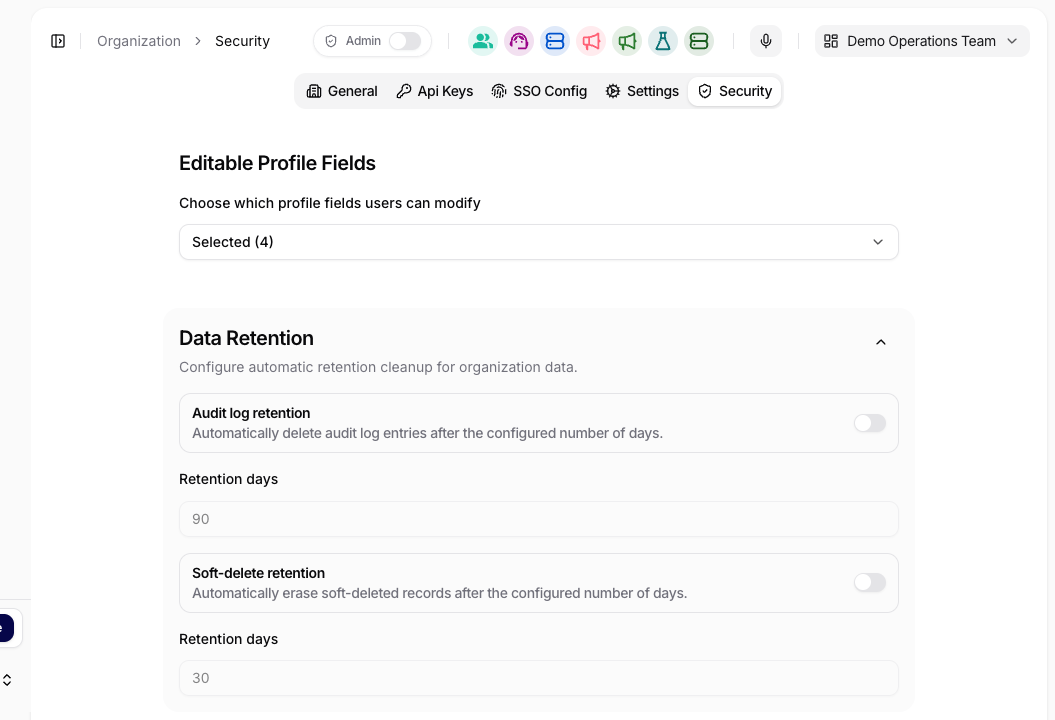Open the green server icon
The width and height of the screenshot is (1055, 720).
[699, 41]
